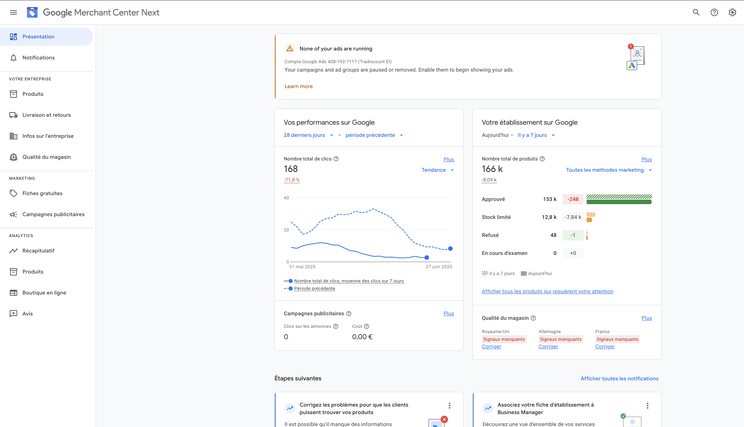Image resolution: width=744 pixels, height=427 pixels.
Task: Open the Tendance dropdown
Action: point(438,170)
